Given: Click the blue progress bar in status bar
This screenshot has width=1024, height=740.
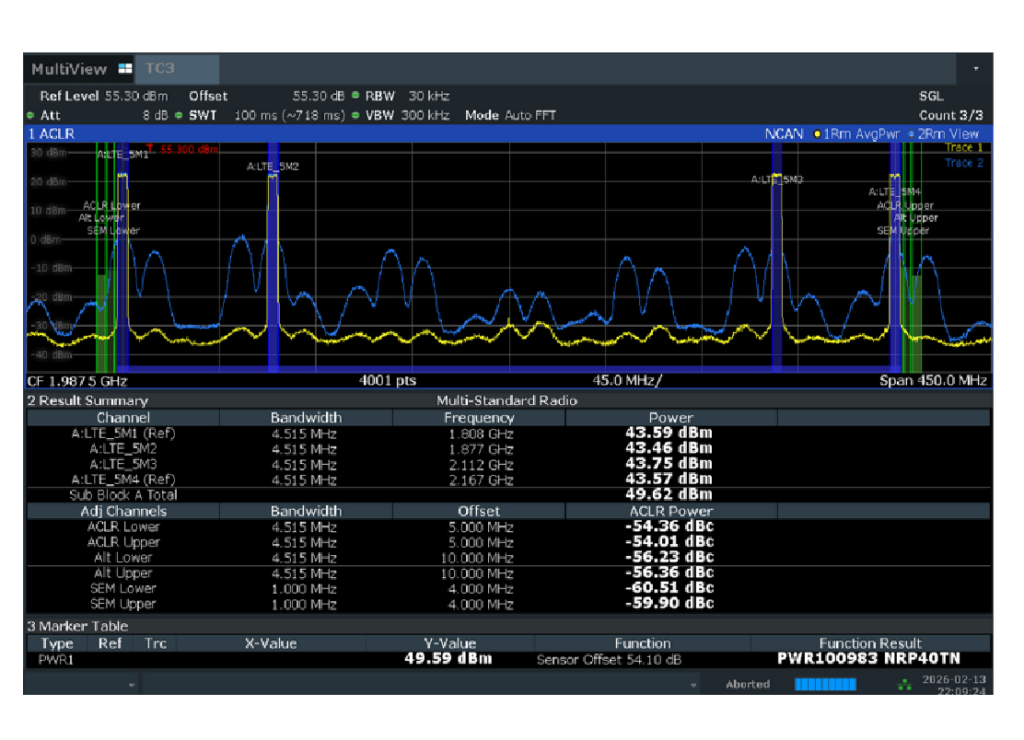Looking at the screenshot, I should pyautogui.click(x=825, y=684).
